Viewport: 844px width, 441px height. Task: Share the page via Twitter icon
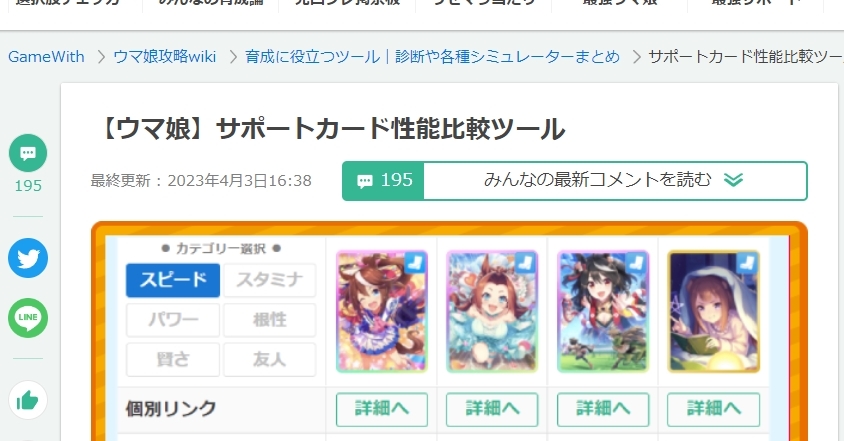tap(28, 258)
